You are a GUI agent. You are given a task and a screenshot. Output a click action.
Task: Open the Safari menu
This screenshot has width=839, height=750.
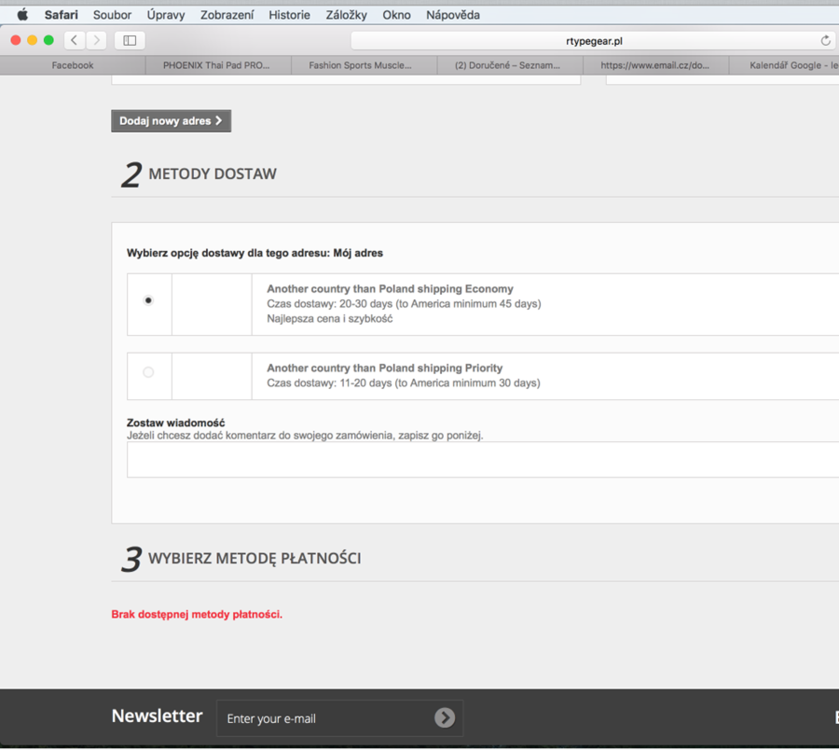pos(61,15)
